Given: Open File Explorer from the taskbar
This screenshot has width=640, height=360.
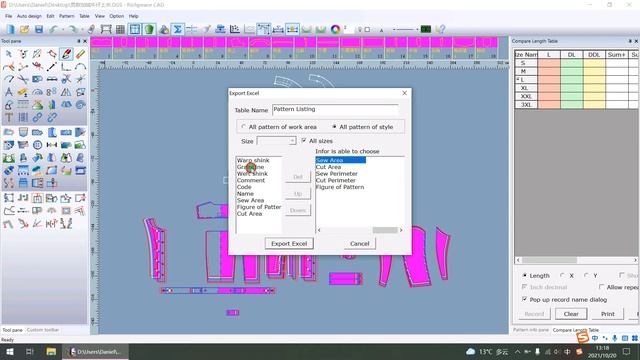Looking at the screenshot, I should [51, 351].
